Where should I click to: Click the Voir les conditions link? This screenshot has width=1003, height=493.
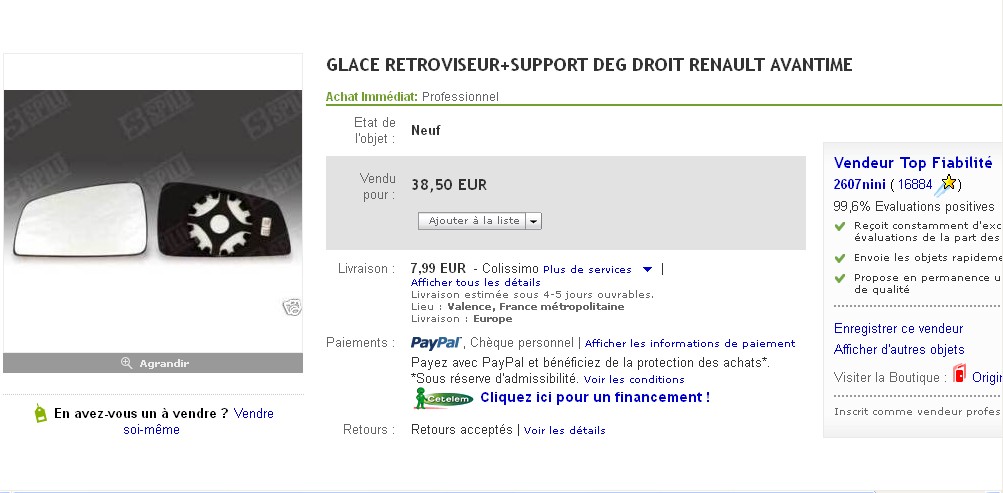pyautogui.click(x=634, y=380)
